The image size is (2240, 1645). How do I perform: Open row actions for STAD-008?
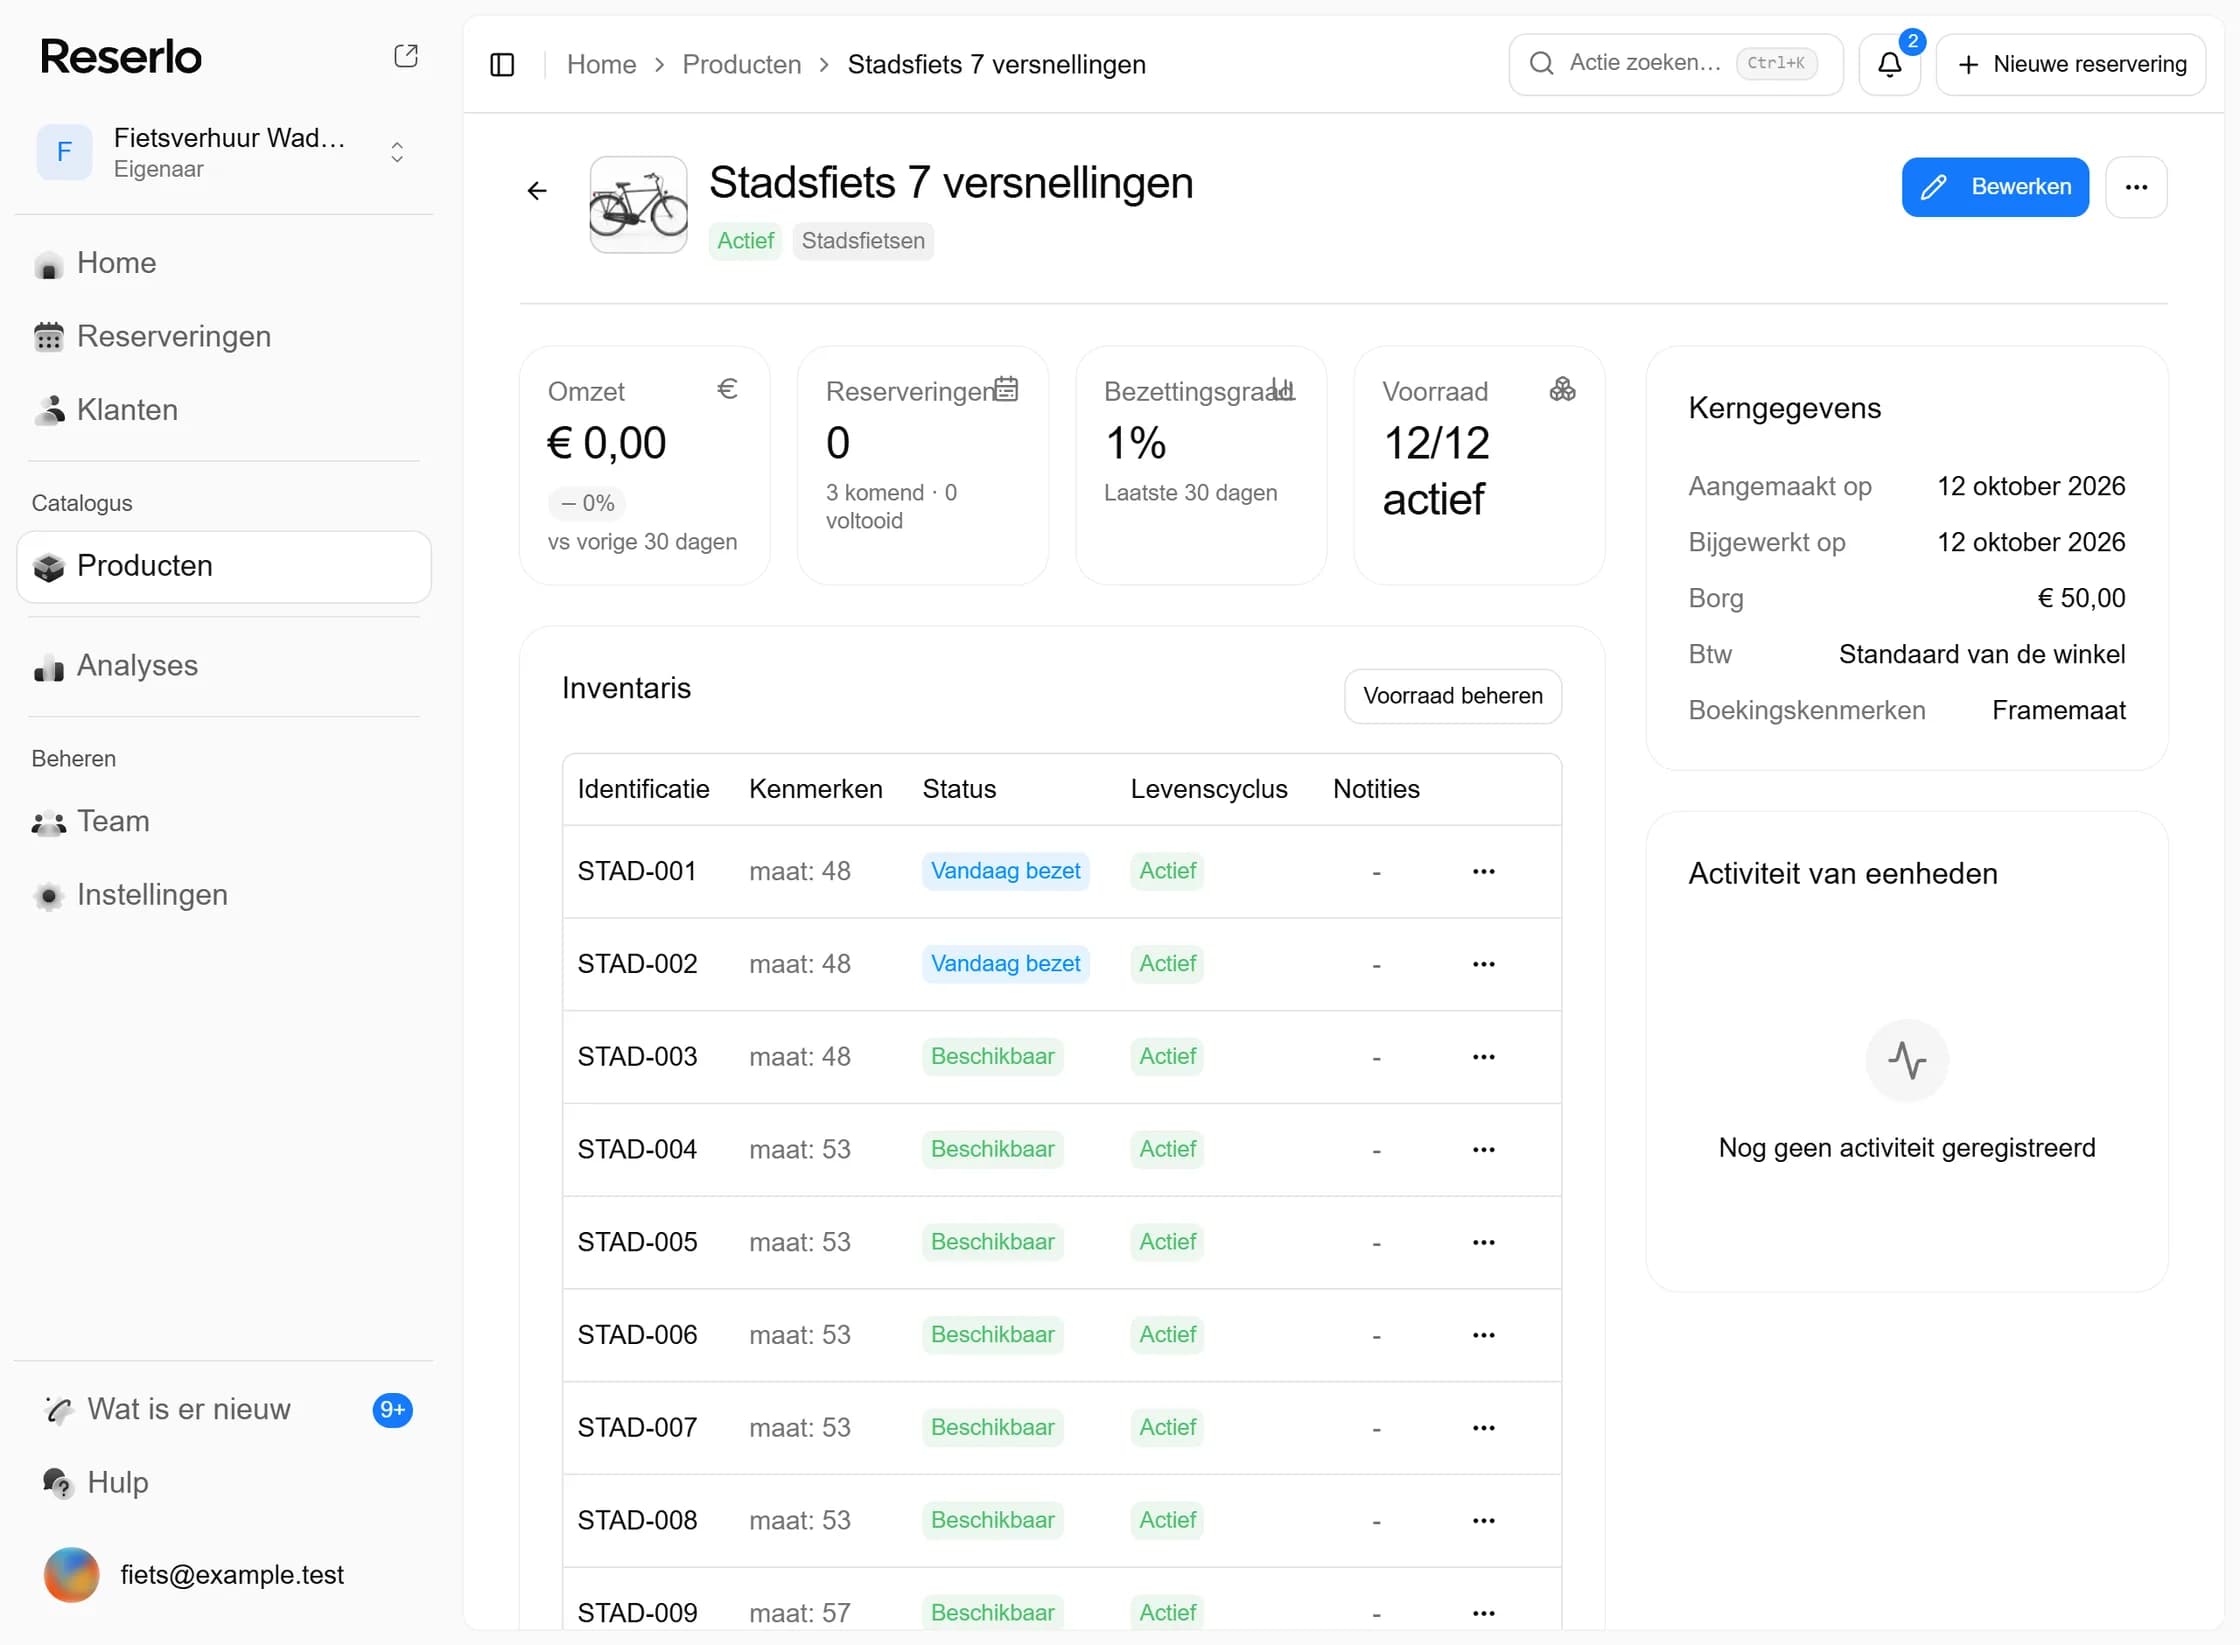pyautogui.click(x=1484, y=1521)
